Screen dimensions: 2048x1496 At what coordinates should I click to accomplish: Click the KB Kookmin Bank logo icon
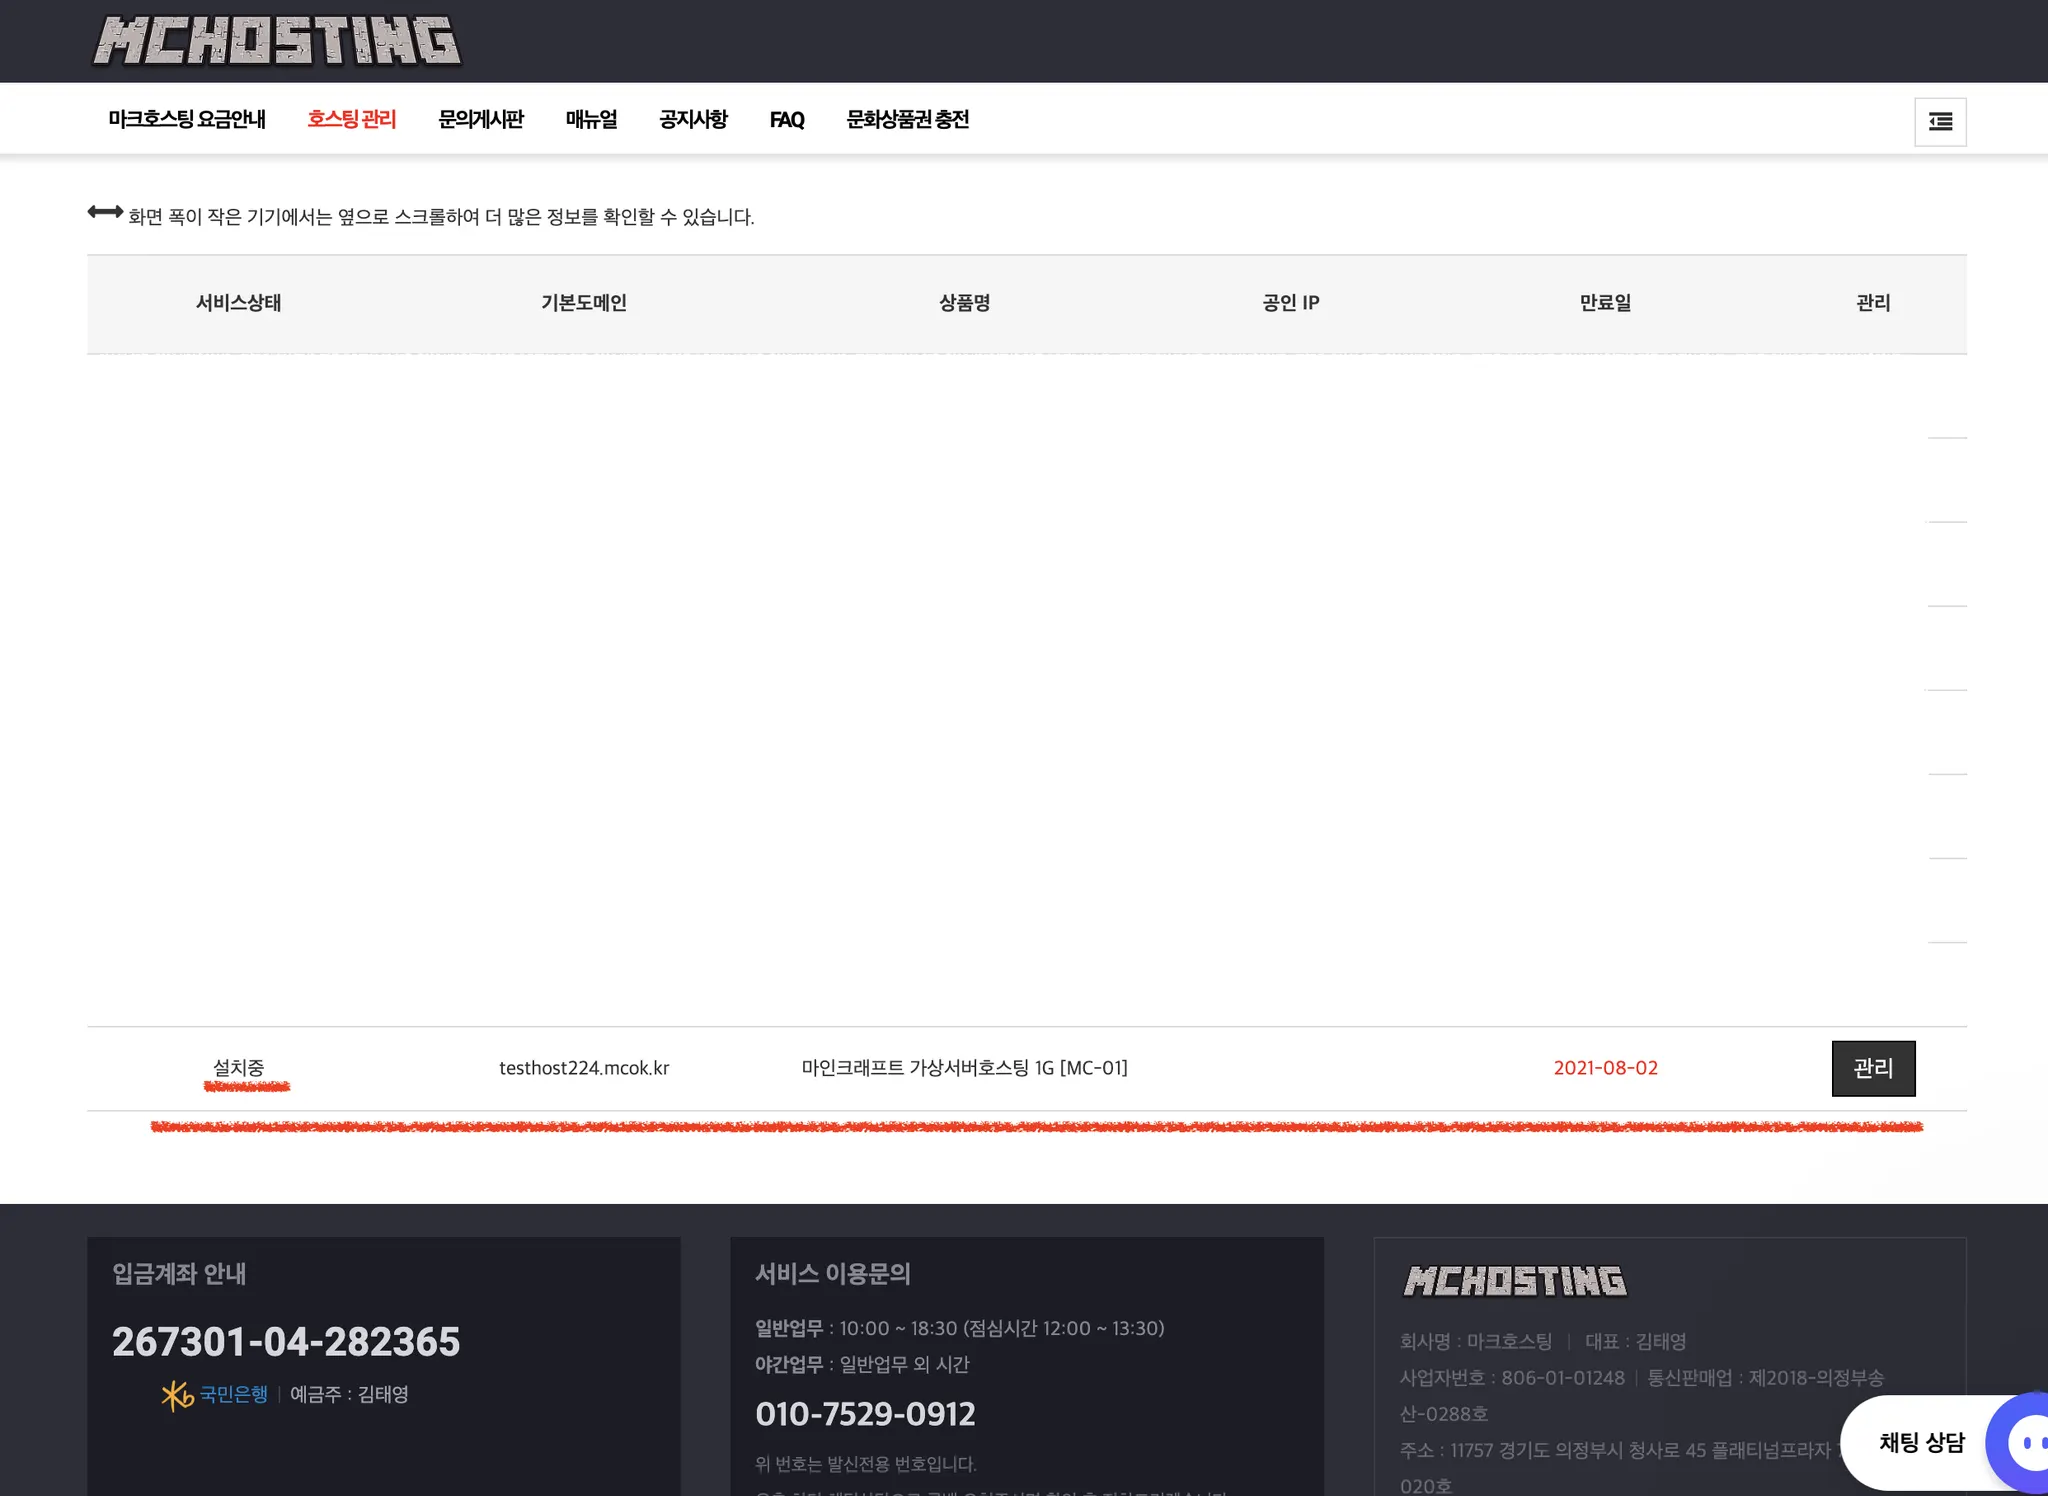tap(177, 1395)
